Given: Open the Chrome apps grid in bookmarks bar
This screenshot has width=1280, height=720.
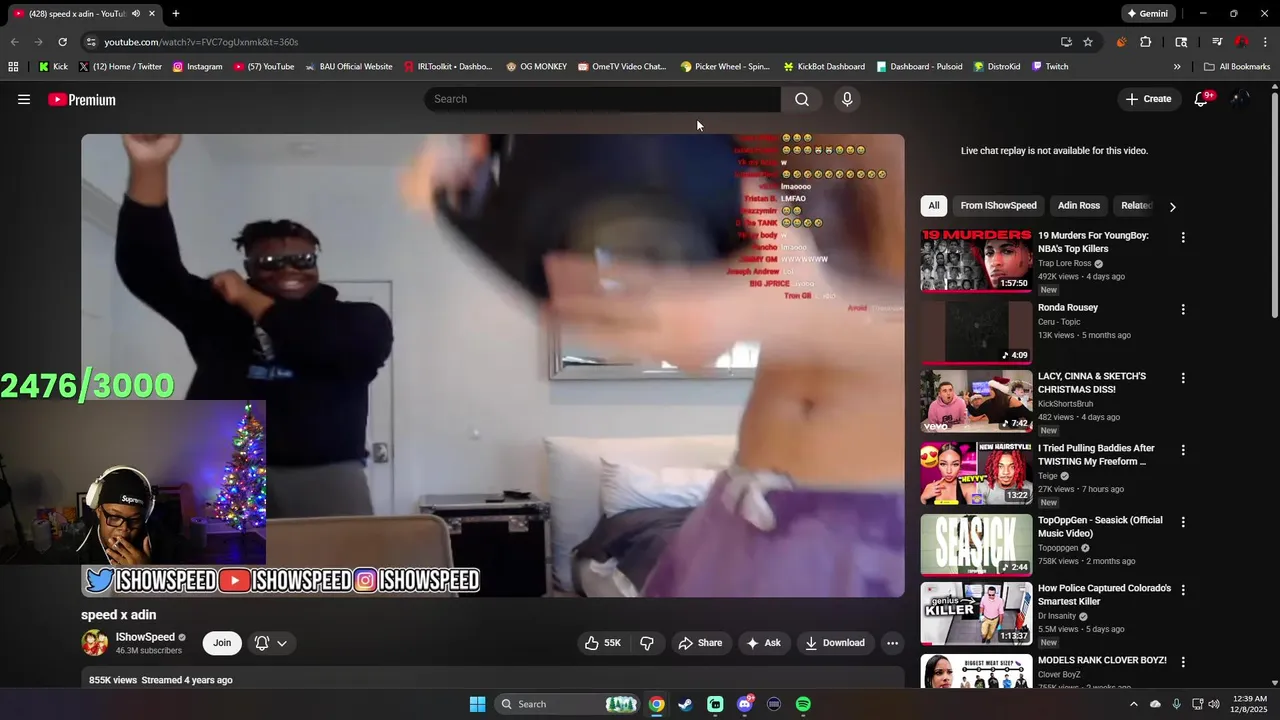Looking at the screenshot, I should 13,67.
